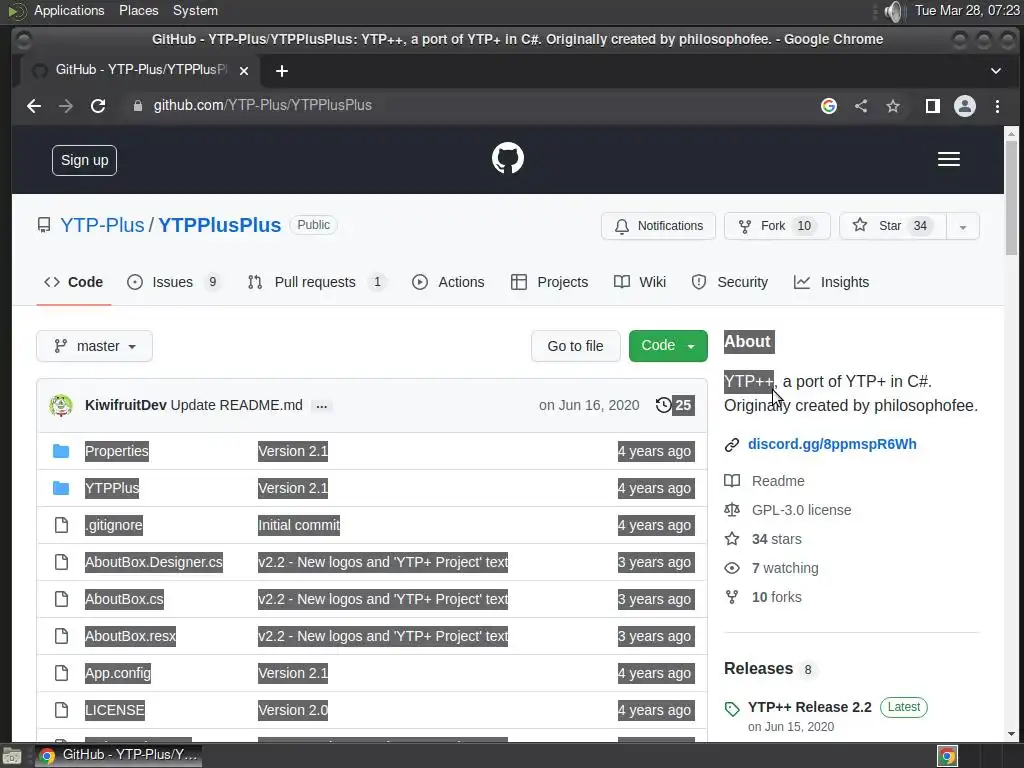The height and width of the screenshot is (768, 1024).
Task: Toggle Chrome side panel icon
Action: [933, 106]
